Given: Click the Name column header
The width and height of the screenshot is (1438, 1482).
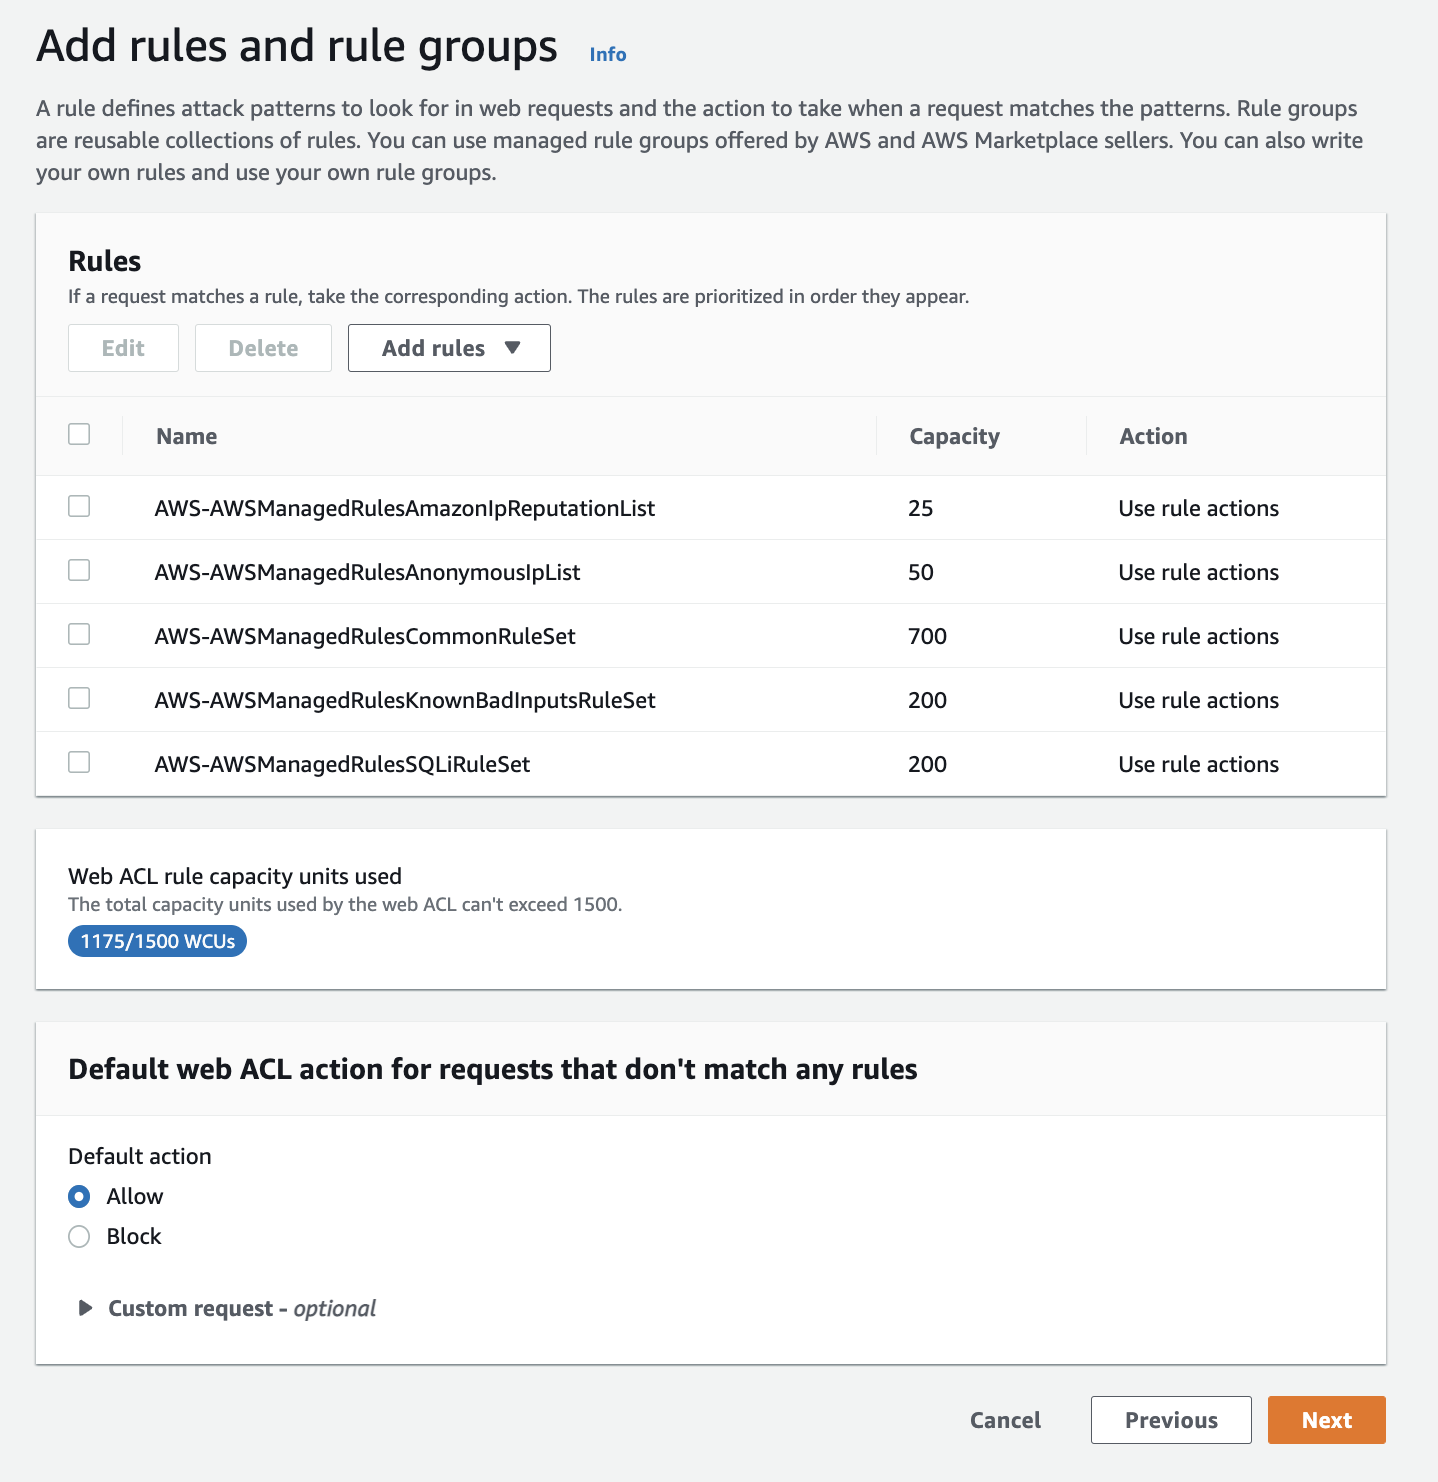Looking at the screenshot, I should (187, 436).
